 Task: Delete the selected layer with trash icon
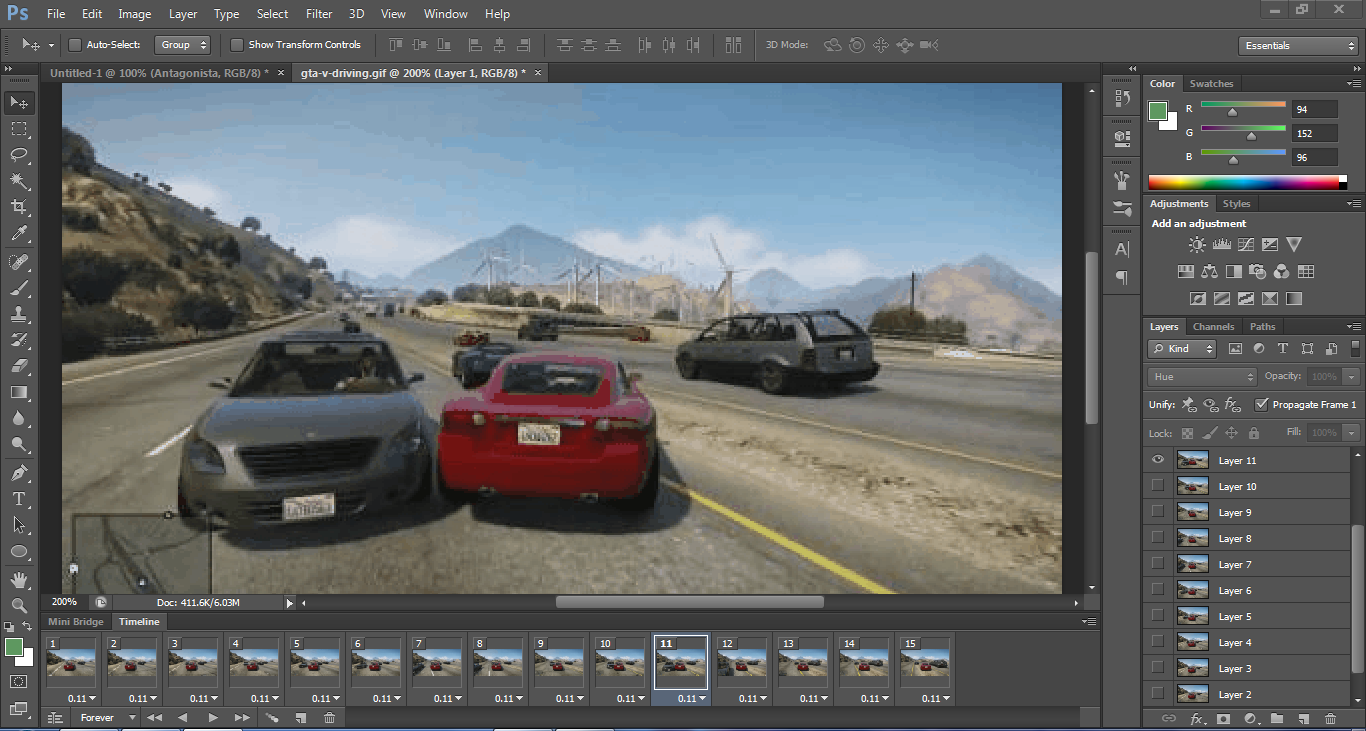1330,718
